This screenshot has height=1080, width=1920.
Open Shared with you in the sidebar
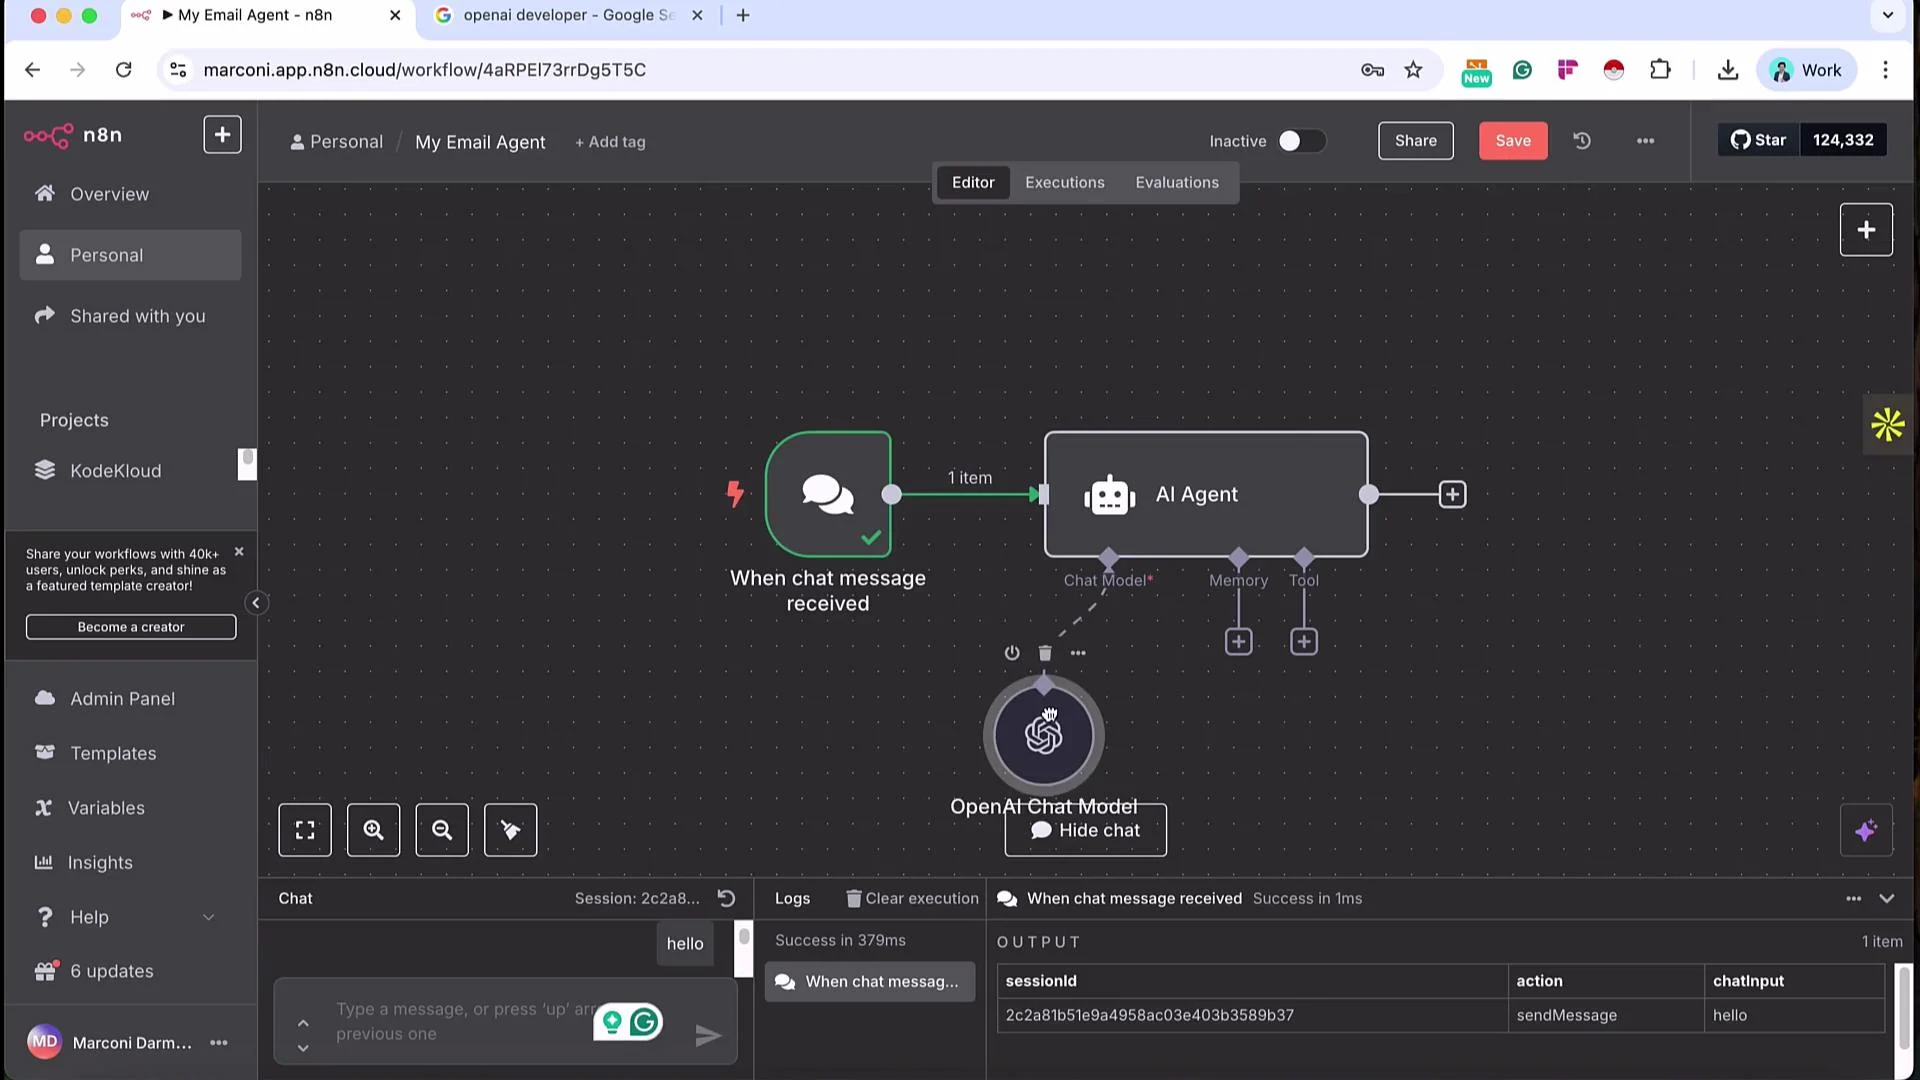pyautogui.click(x=130, y=316)
